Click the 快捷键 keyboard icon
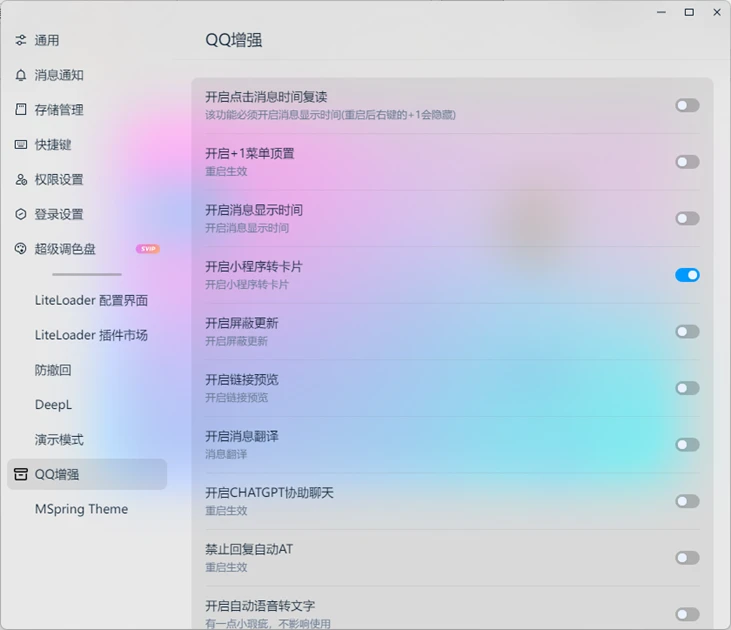This screenshot has width=731, height=630. coord(21,145)
